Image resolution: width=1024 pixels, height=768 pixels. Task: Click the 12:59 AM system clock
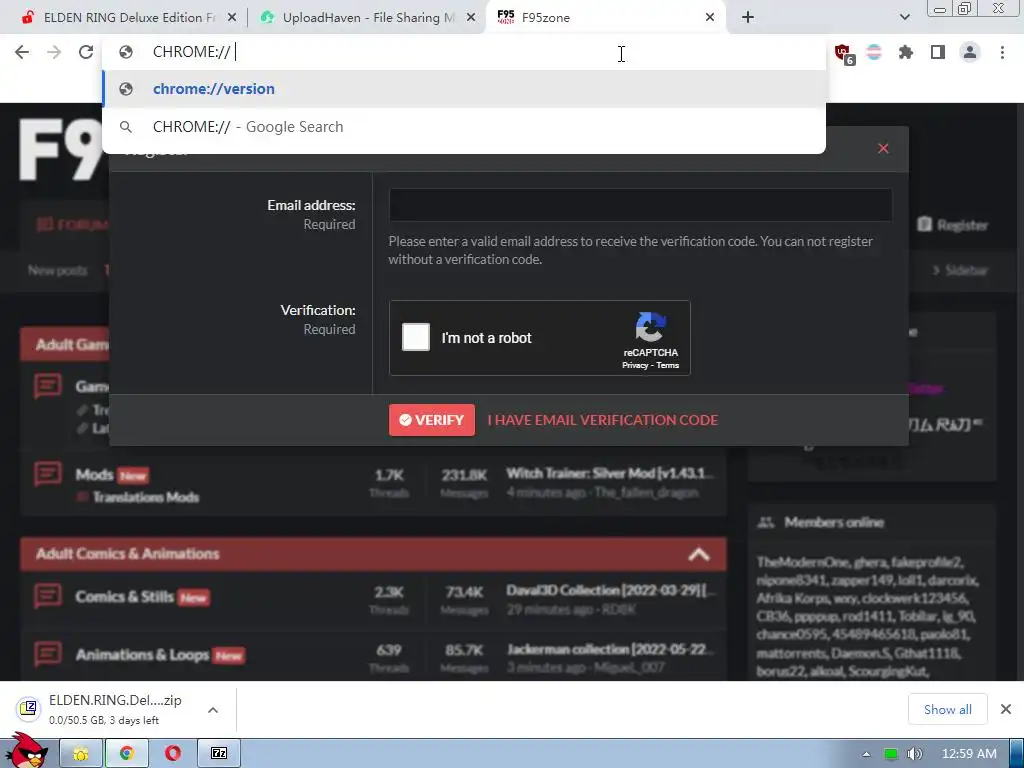(x=969, y=754)
